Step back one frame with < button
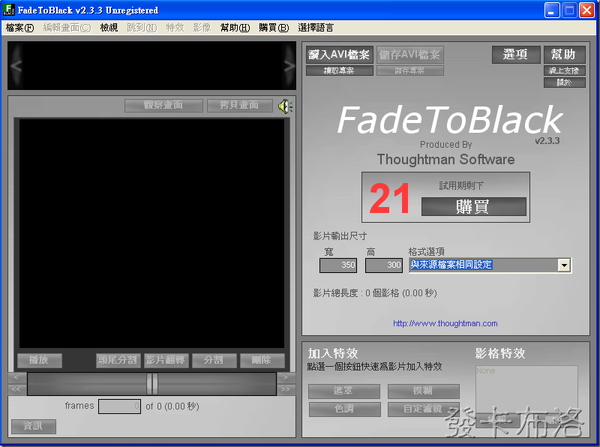The width and height of the screenshot is (600, 447). [x=17, y=377]
